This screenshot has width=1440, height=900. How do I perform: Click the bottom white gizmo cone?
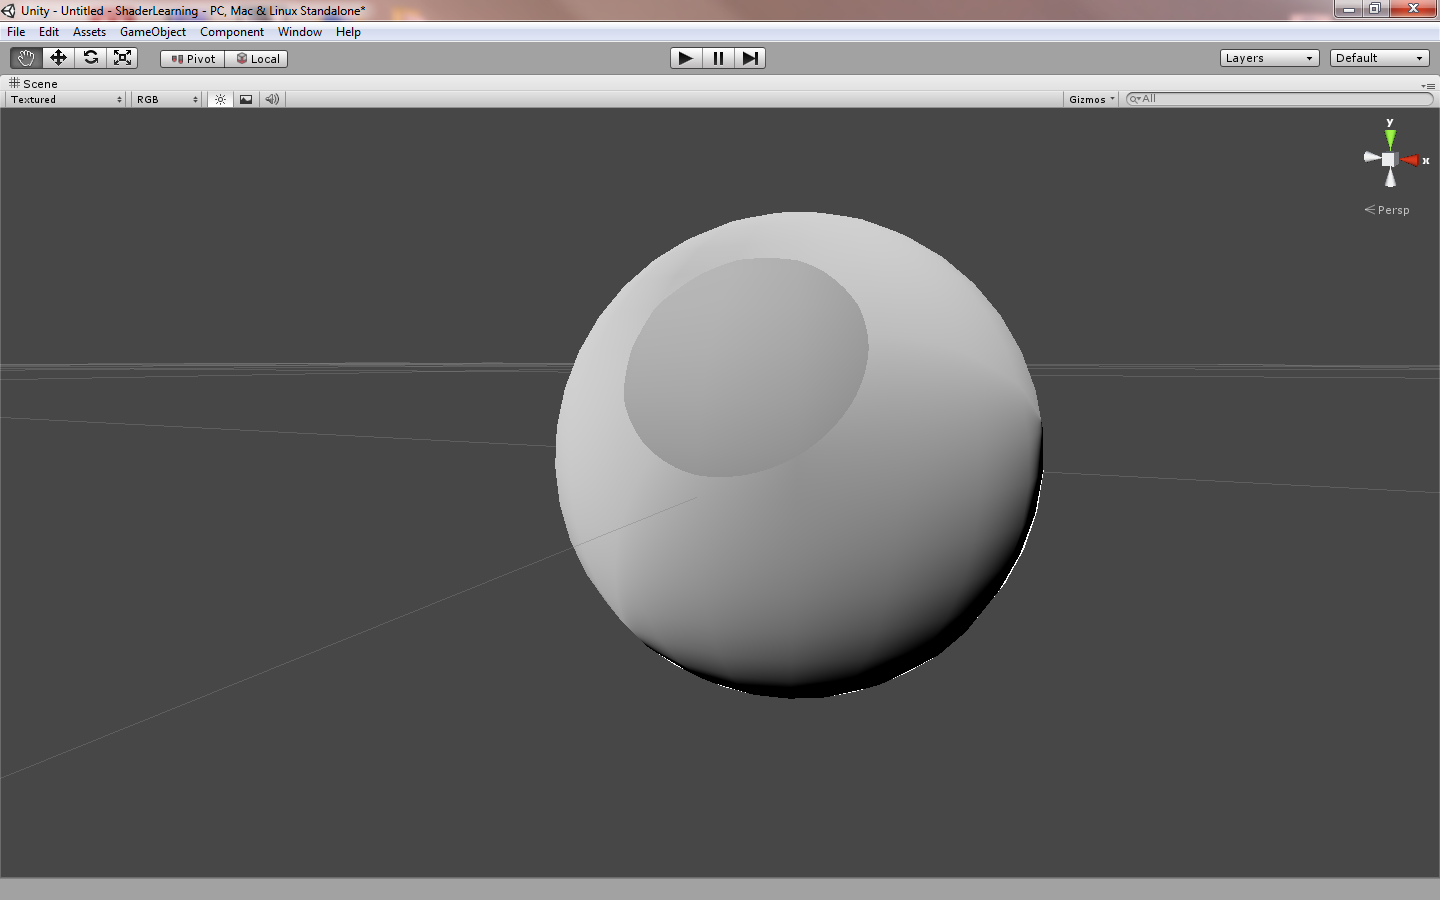[x=1390, y=177]
